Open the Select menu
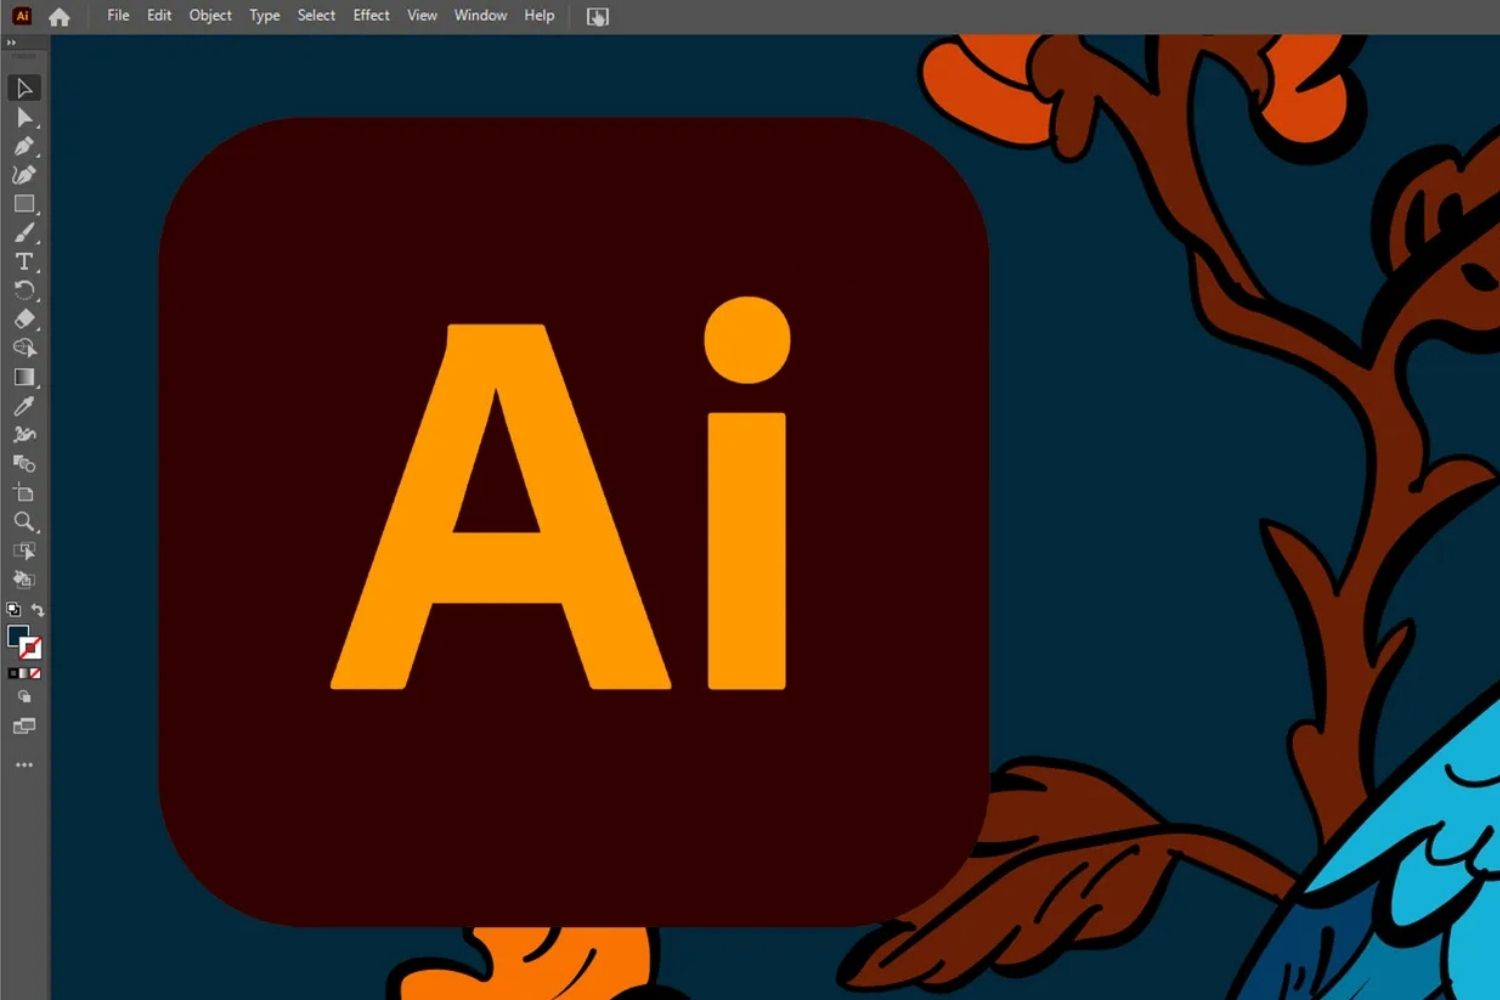This screenshot has height=1000, width=1500. (316, 15)
